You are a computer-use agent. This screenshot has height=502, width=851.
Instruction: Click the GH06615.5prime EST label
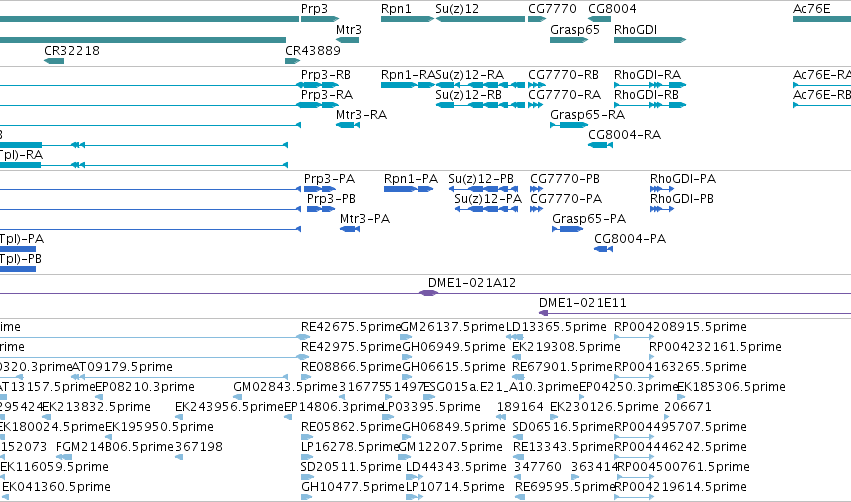pos(454,367)
